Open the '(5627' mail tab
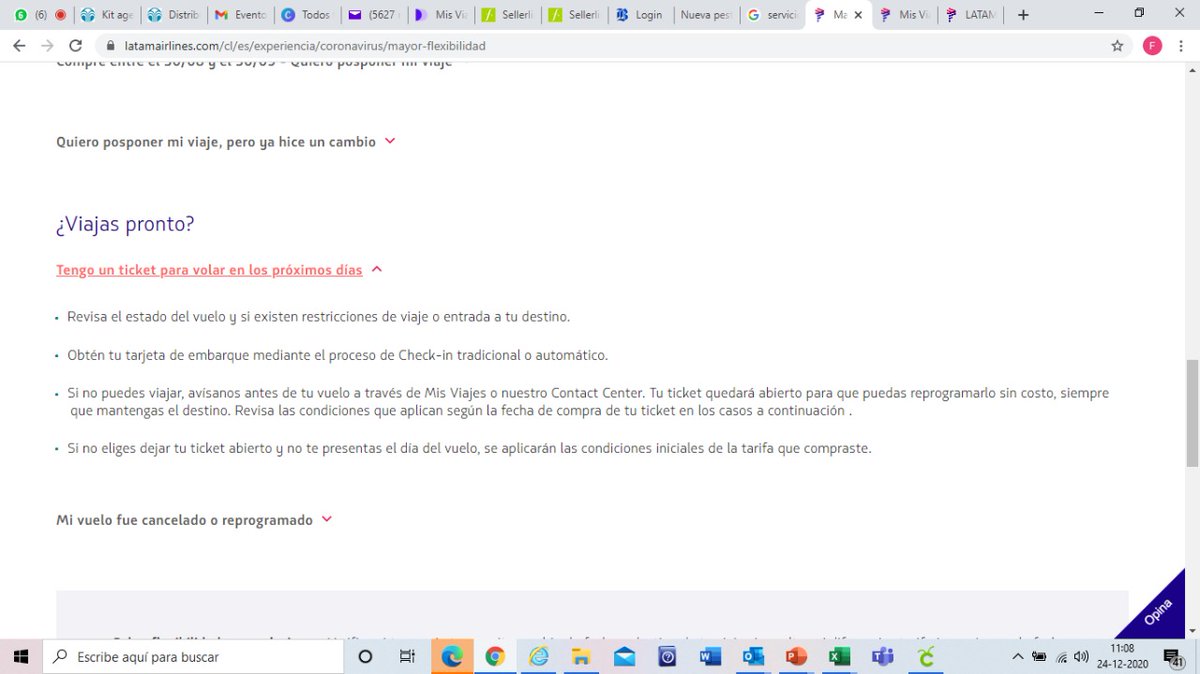This screenshot has height=674, width=1200. click(x=374, y=15)
